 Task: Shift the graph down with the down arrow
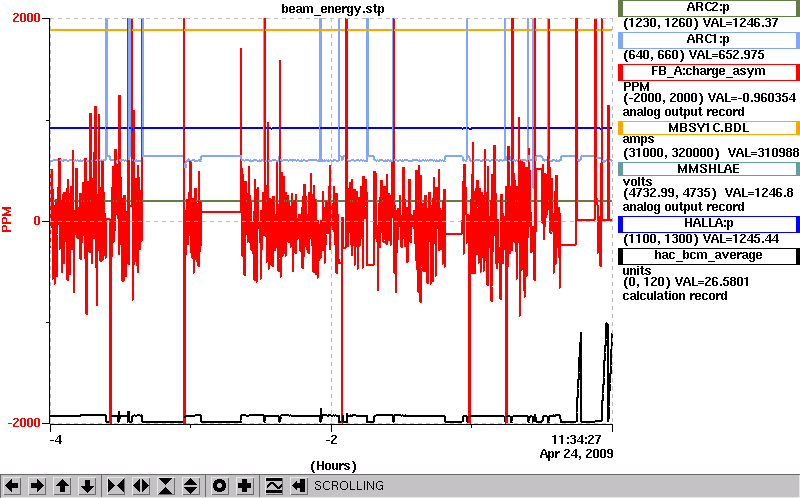point(87,486)
